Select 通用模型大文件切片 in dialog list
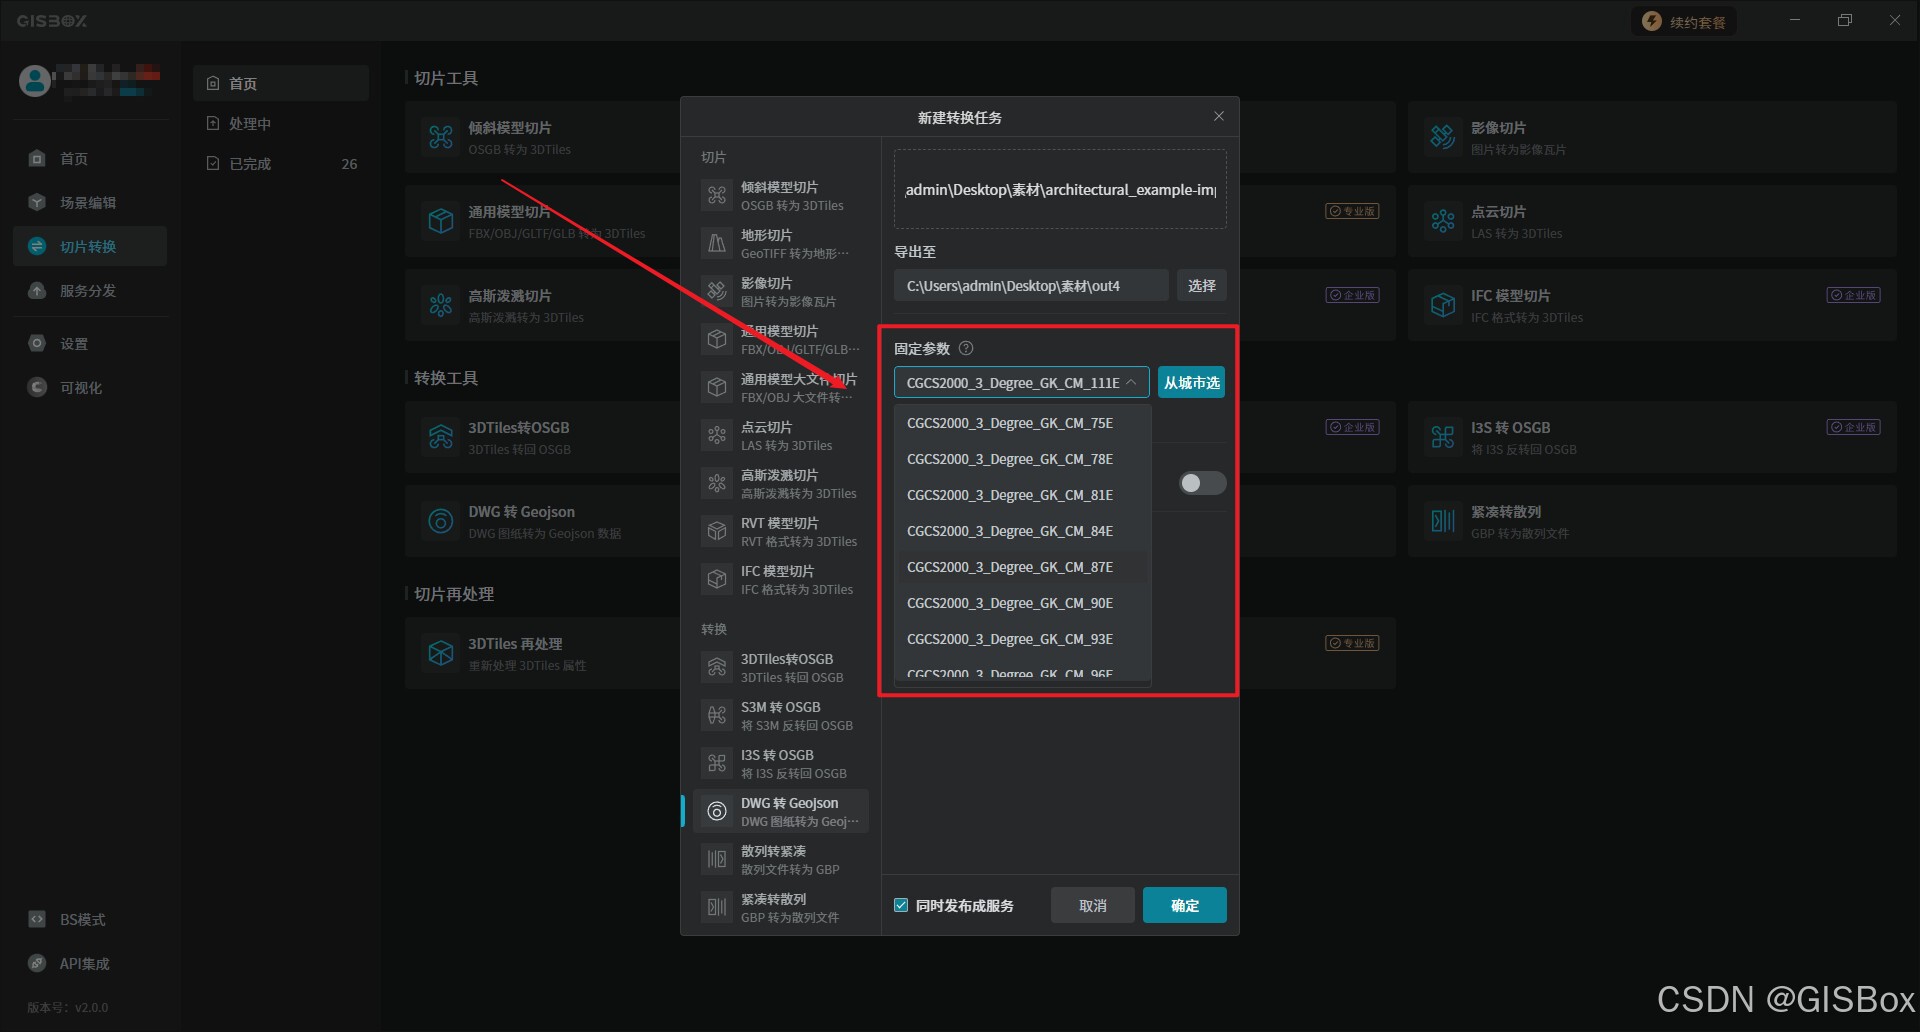The width and height of the screenshot is (1920, 1032). 781,387
